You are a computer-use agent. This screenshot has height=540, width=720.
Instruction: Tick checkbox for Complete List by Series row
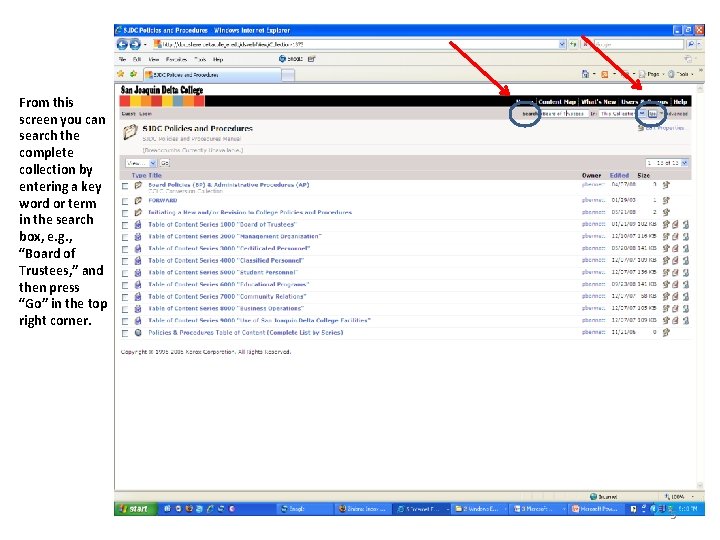125,333
